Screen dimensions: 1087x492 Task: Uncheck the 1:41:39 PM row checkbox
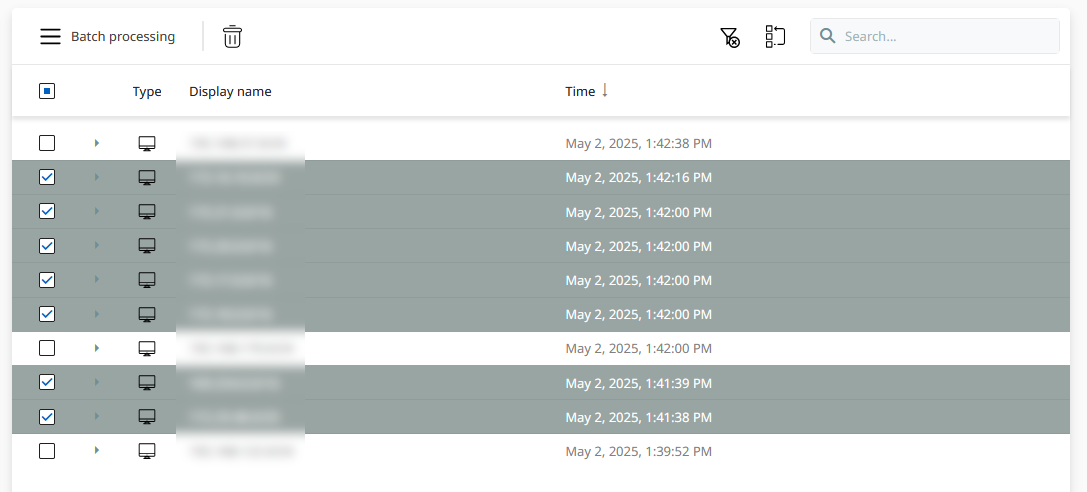click(47, 382)
